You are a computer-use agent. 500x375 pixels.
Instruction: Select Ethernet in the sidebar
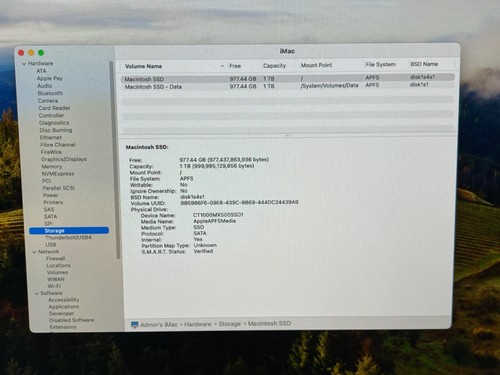pyautogui.click(x=51, y=137)
